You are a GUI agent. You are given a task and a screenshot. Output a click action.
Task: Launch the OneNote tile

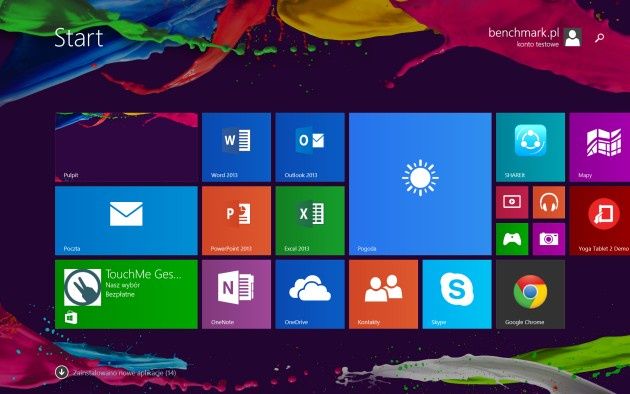[x=236, y=294]
